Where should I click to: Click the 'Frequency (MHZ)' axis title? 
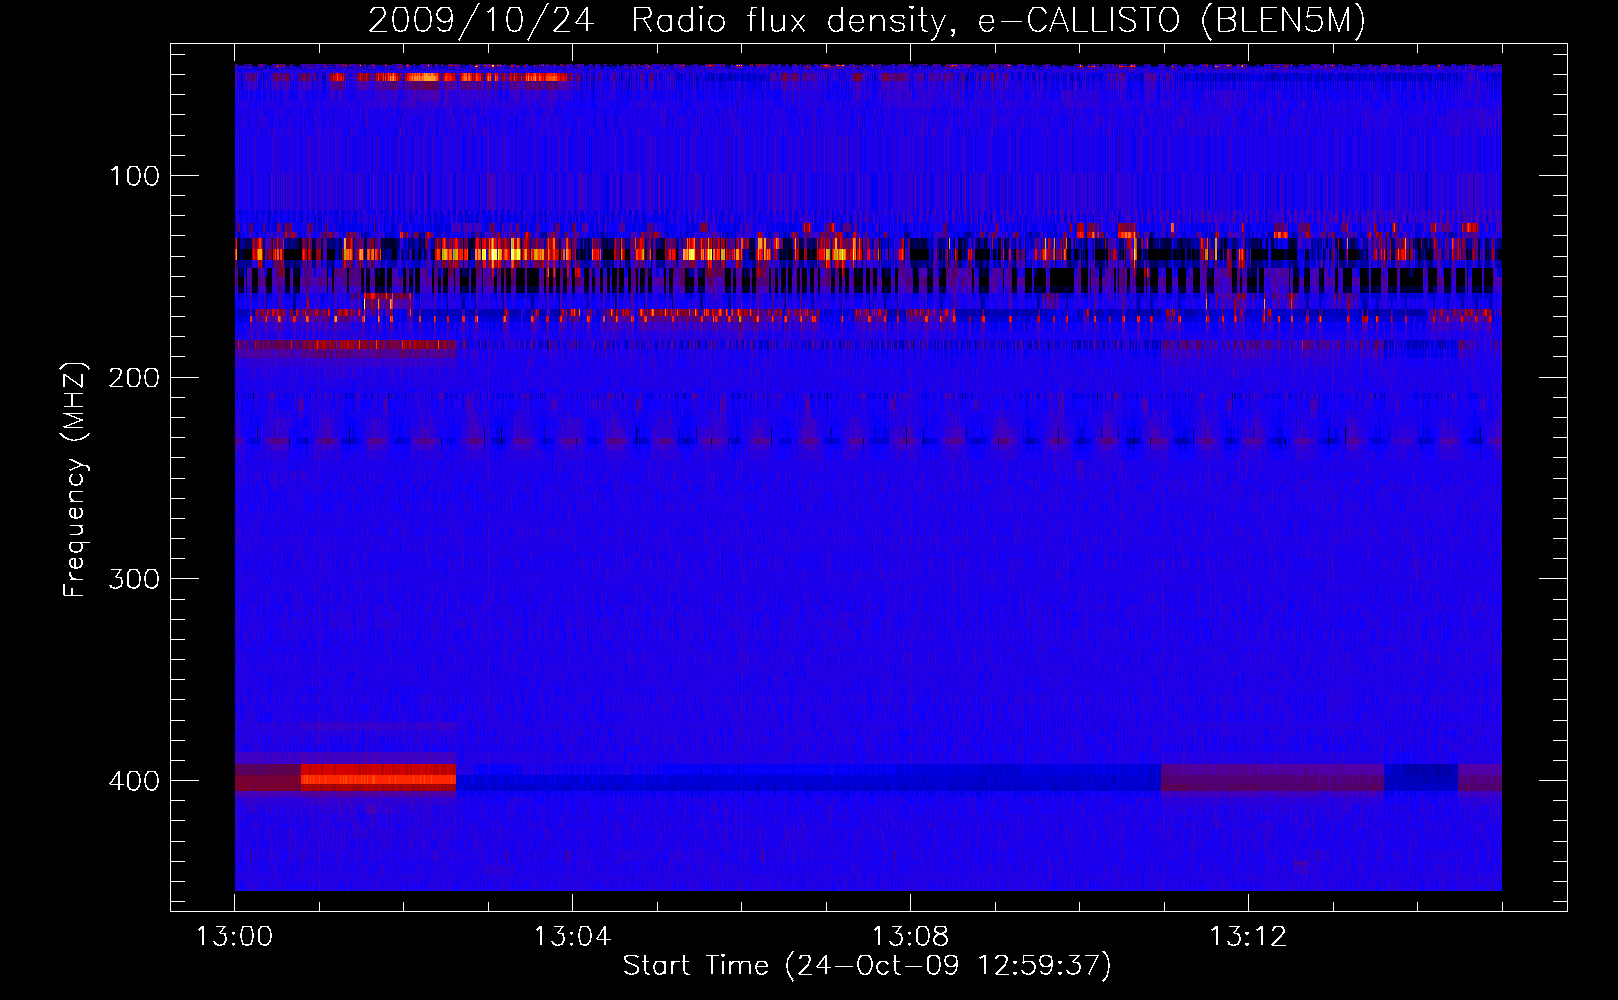tap(75, 479)
